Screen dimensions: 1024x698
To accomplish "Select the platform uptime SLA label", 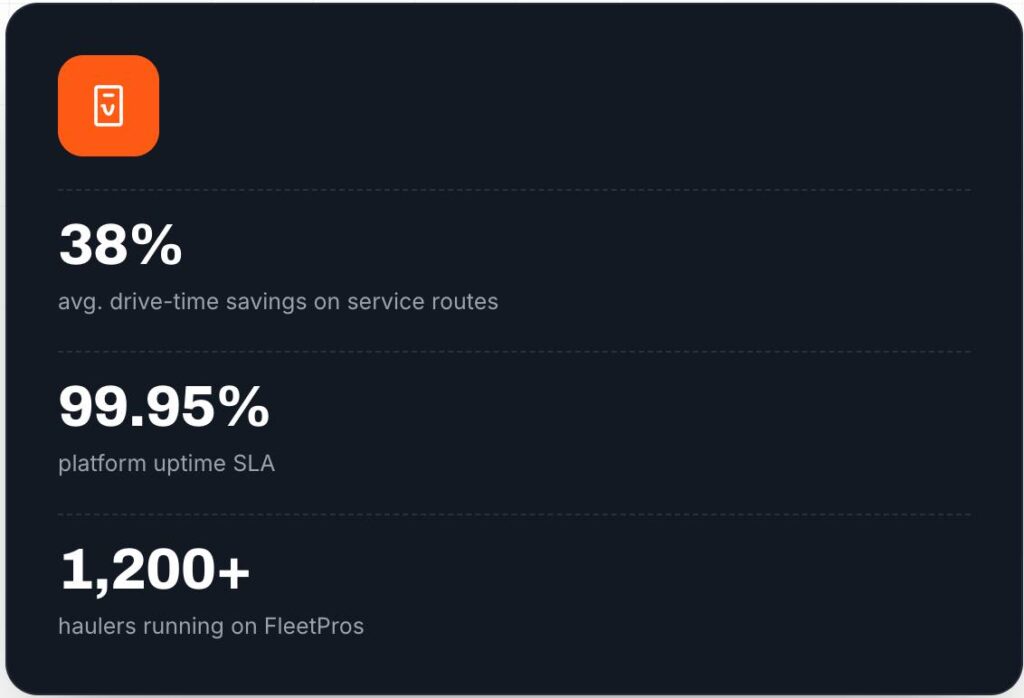I will [167, 464].
